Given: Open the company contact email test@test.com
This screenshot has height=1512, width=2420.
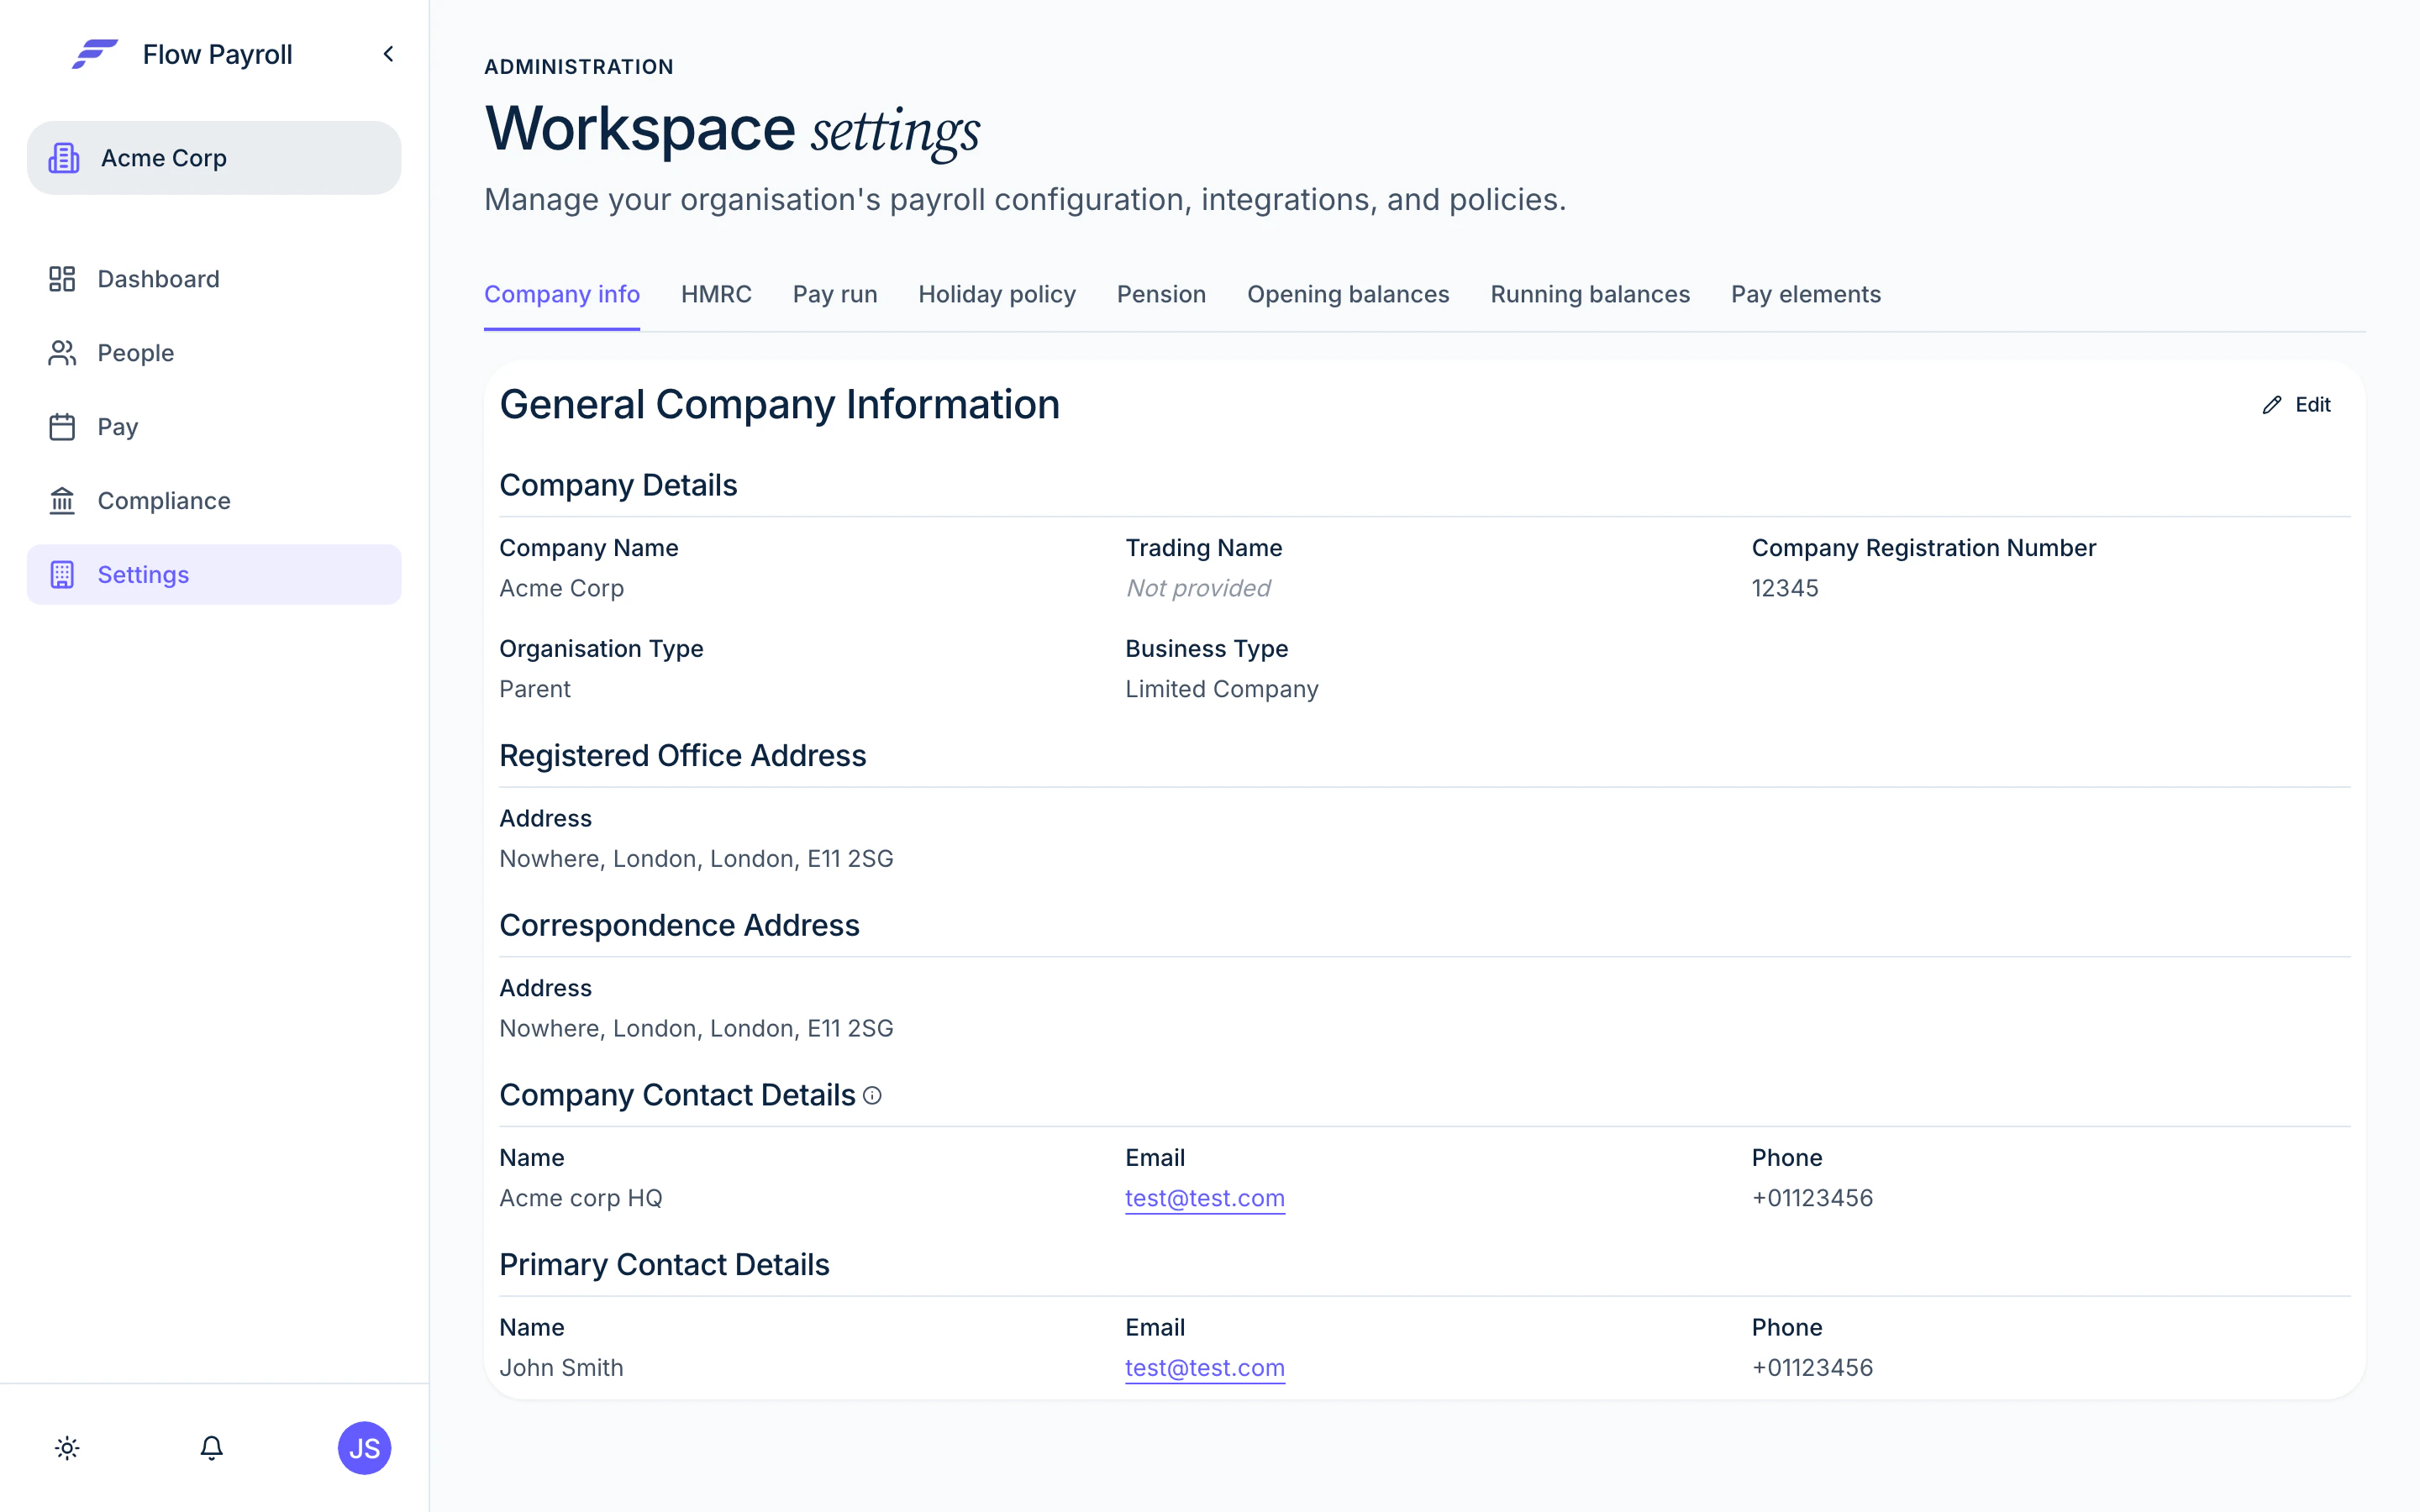Looking at the screenshot, I should 1205,1198.
